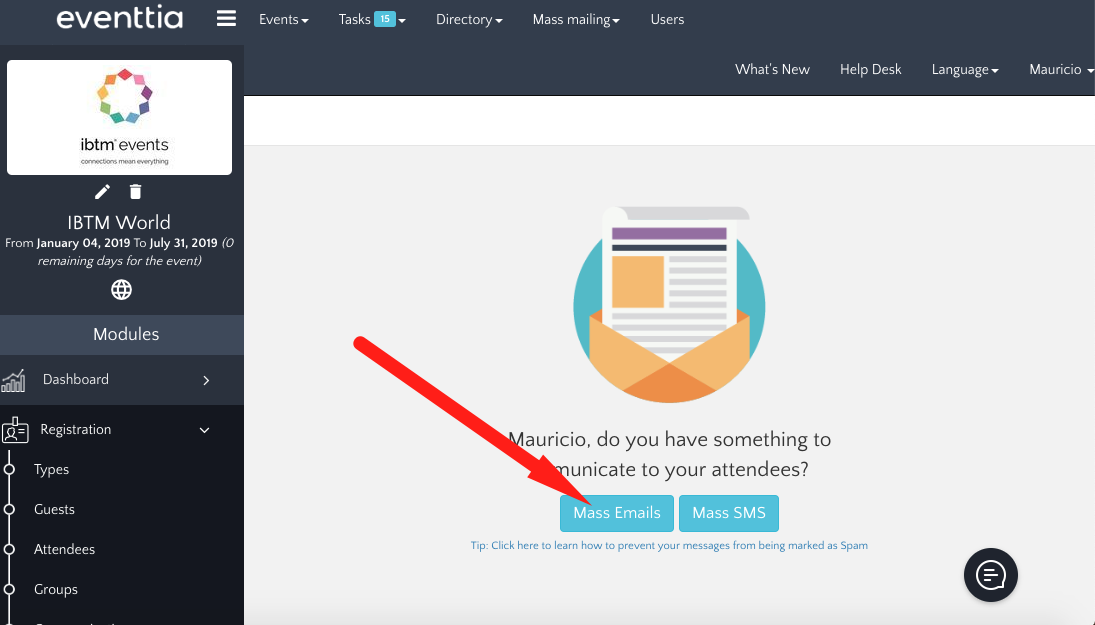1095x625 pixels.
Task: Click the Mass Emails button
Action: (x=616, y=513)
